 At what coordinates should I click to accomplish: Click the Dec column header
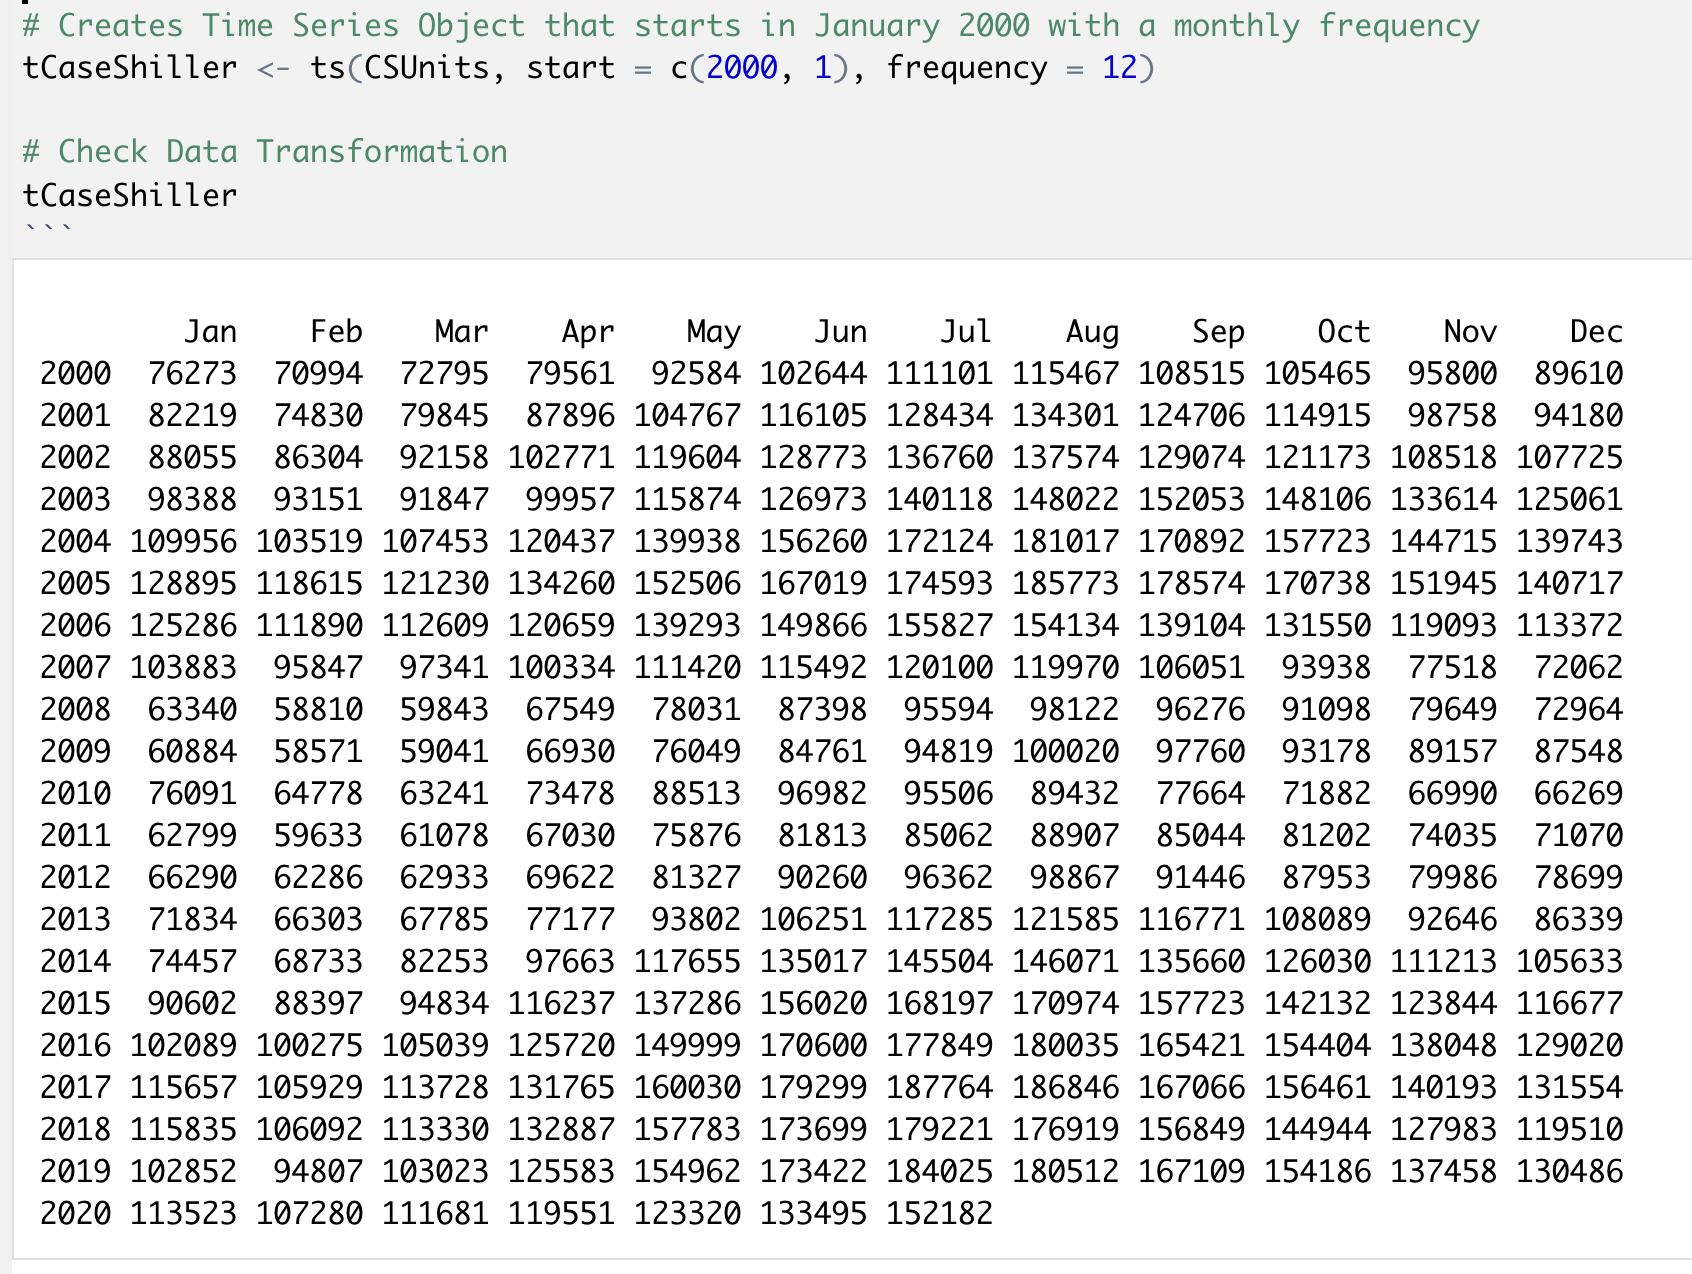(1596, 332)
